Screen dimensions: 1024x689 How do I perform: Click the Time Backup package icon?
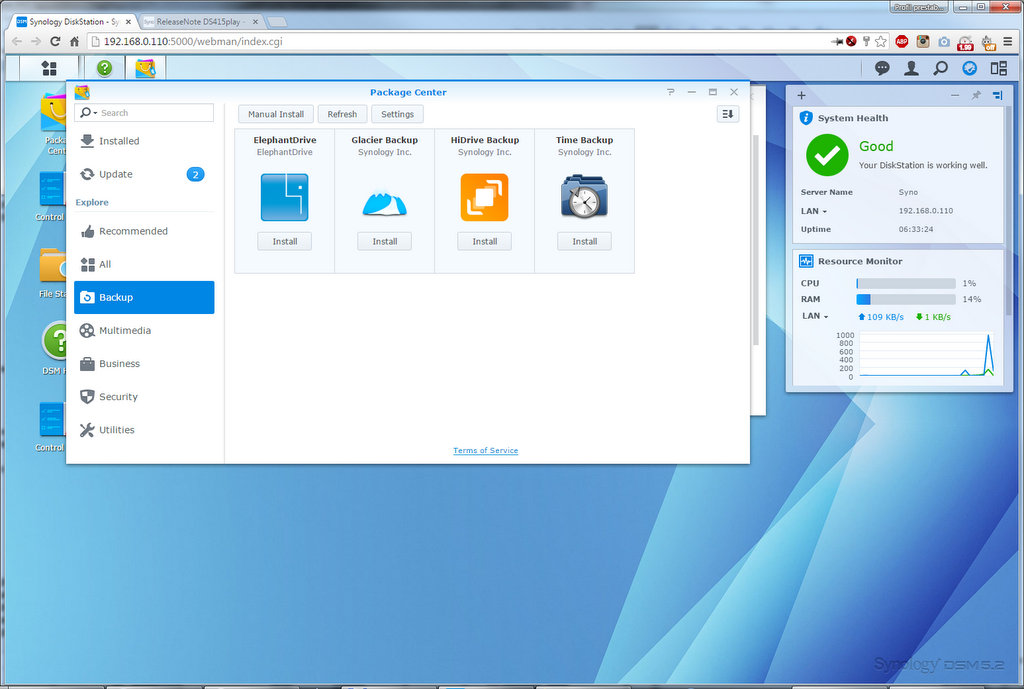click(584, 197)
